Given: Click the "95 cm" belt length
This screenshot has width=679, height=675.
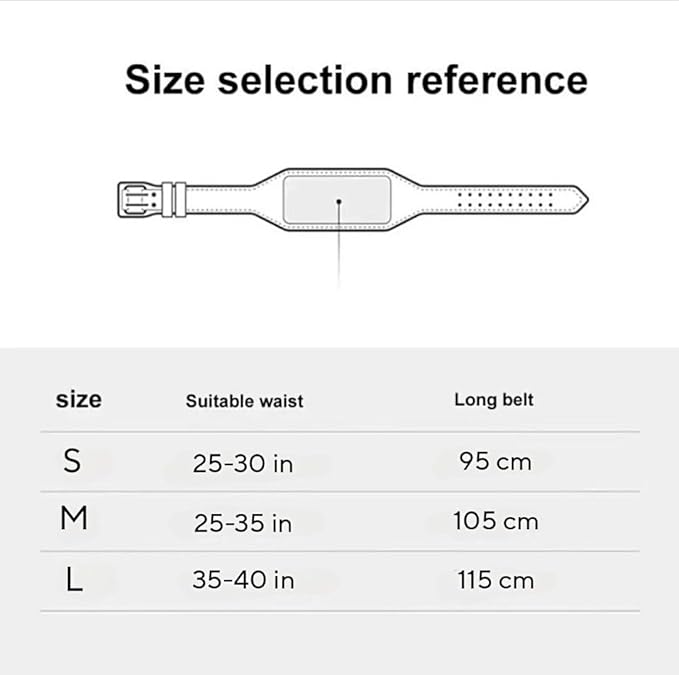Looking at the screenshot, I should pos(495,461).
